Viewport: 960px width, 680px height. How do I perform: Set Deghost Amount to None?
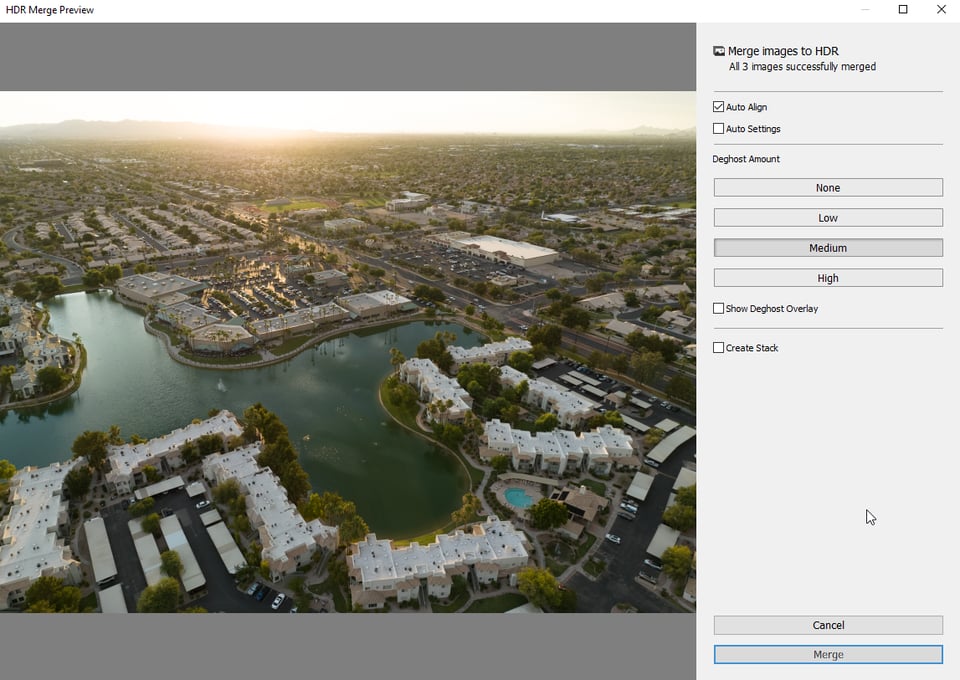828,188
